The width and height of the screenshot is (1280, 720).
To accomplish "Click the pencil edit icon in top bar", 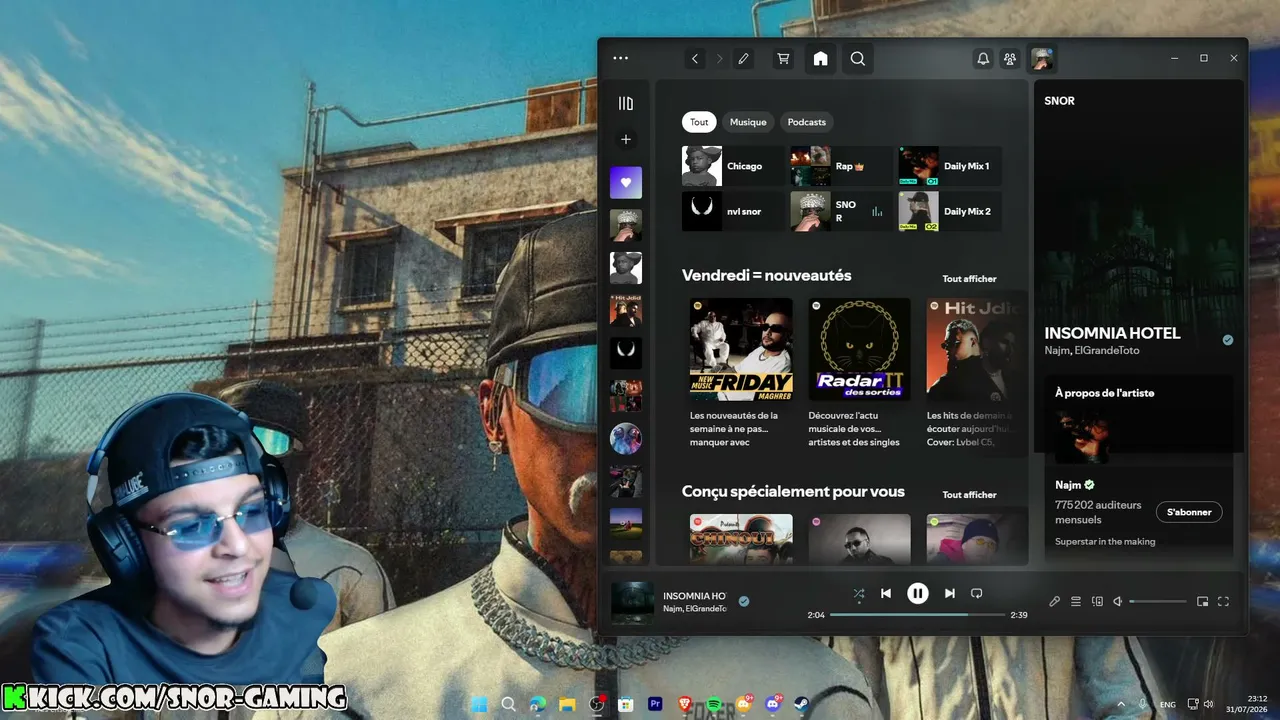I will (743, 59).
